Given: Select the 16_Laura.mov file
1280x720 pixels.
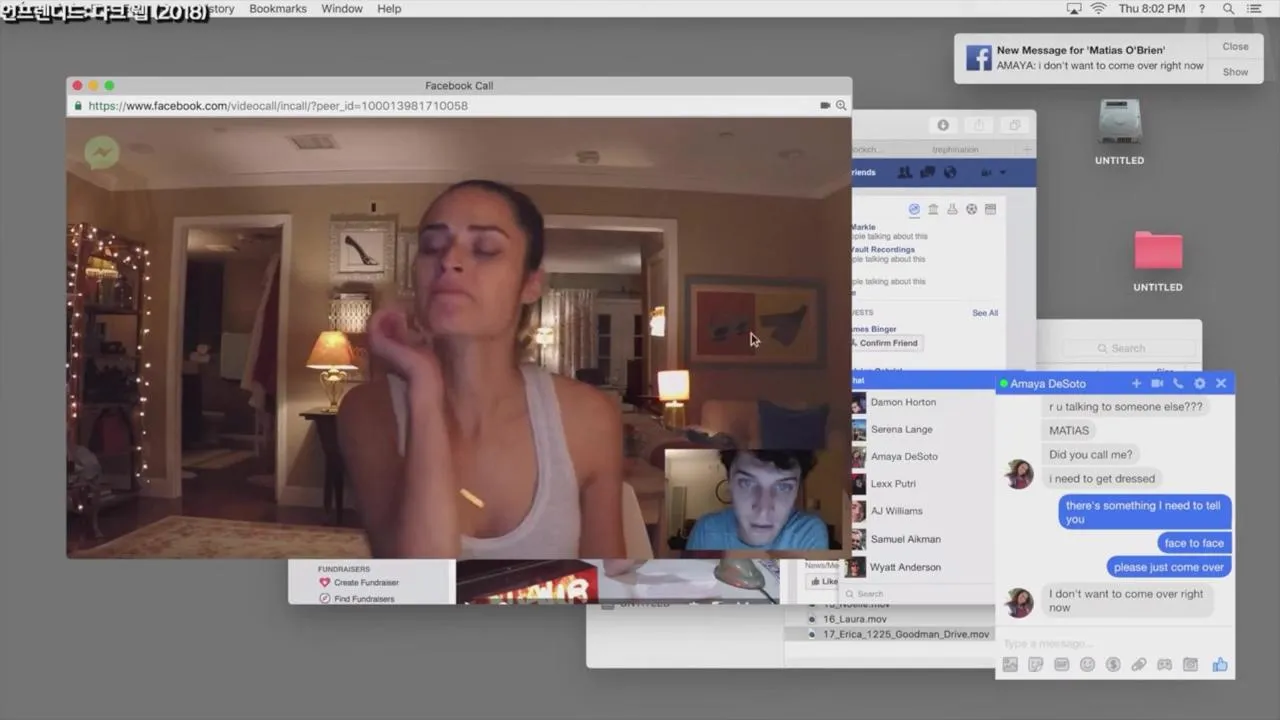Looking at the screenshot, I should pyautogui.click(x=855, y=619).
